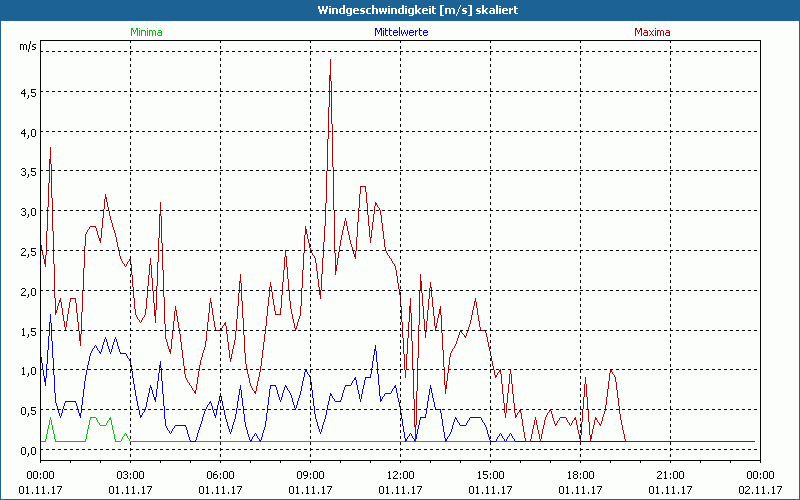Click the highest peak of the red curve
Image resolution: width=800 pixels, height=500 pixels.
point(330,60)
